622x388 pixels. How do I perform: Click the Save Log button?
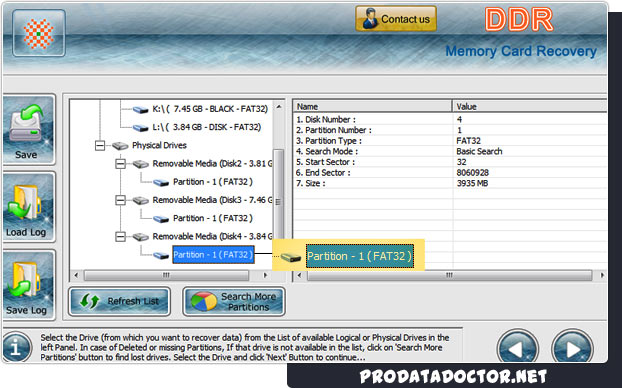[28, 284]
